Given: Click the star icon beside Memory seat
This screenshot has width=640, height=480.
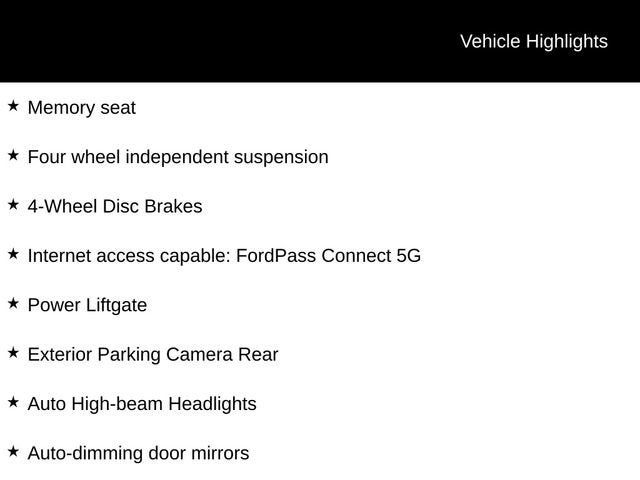Looking at the screenshot, I should click(x=13, y=106).
